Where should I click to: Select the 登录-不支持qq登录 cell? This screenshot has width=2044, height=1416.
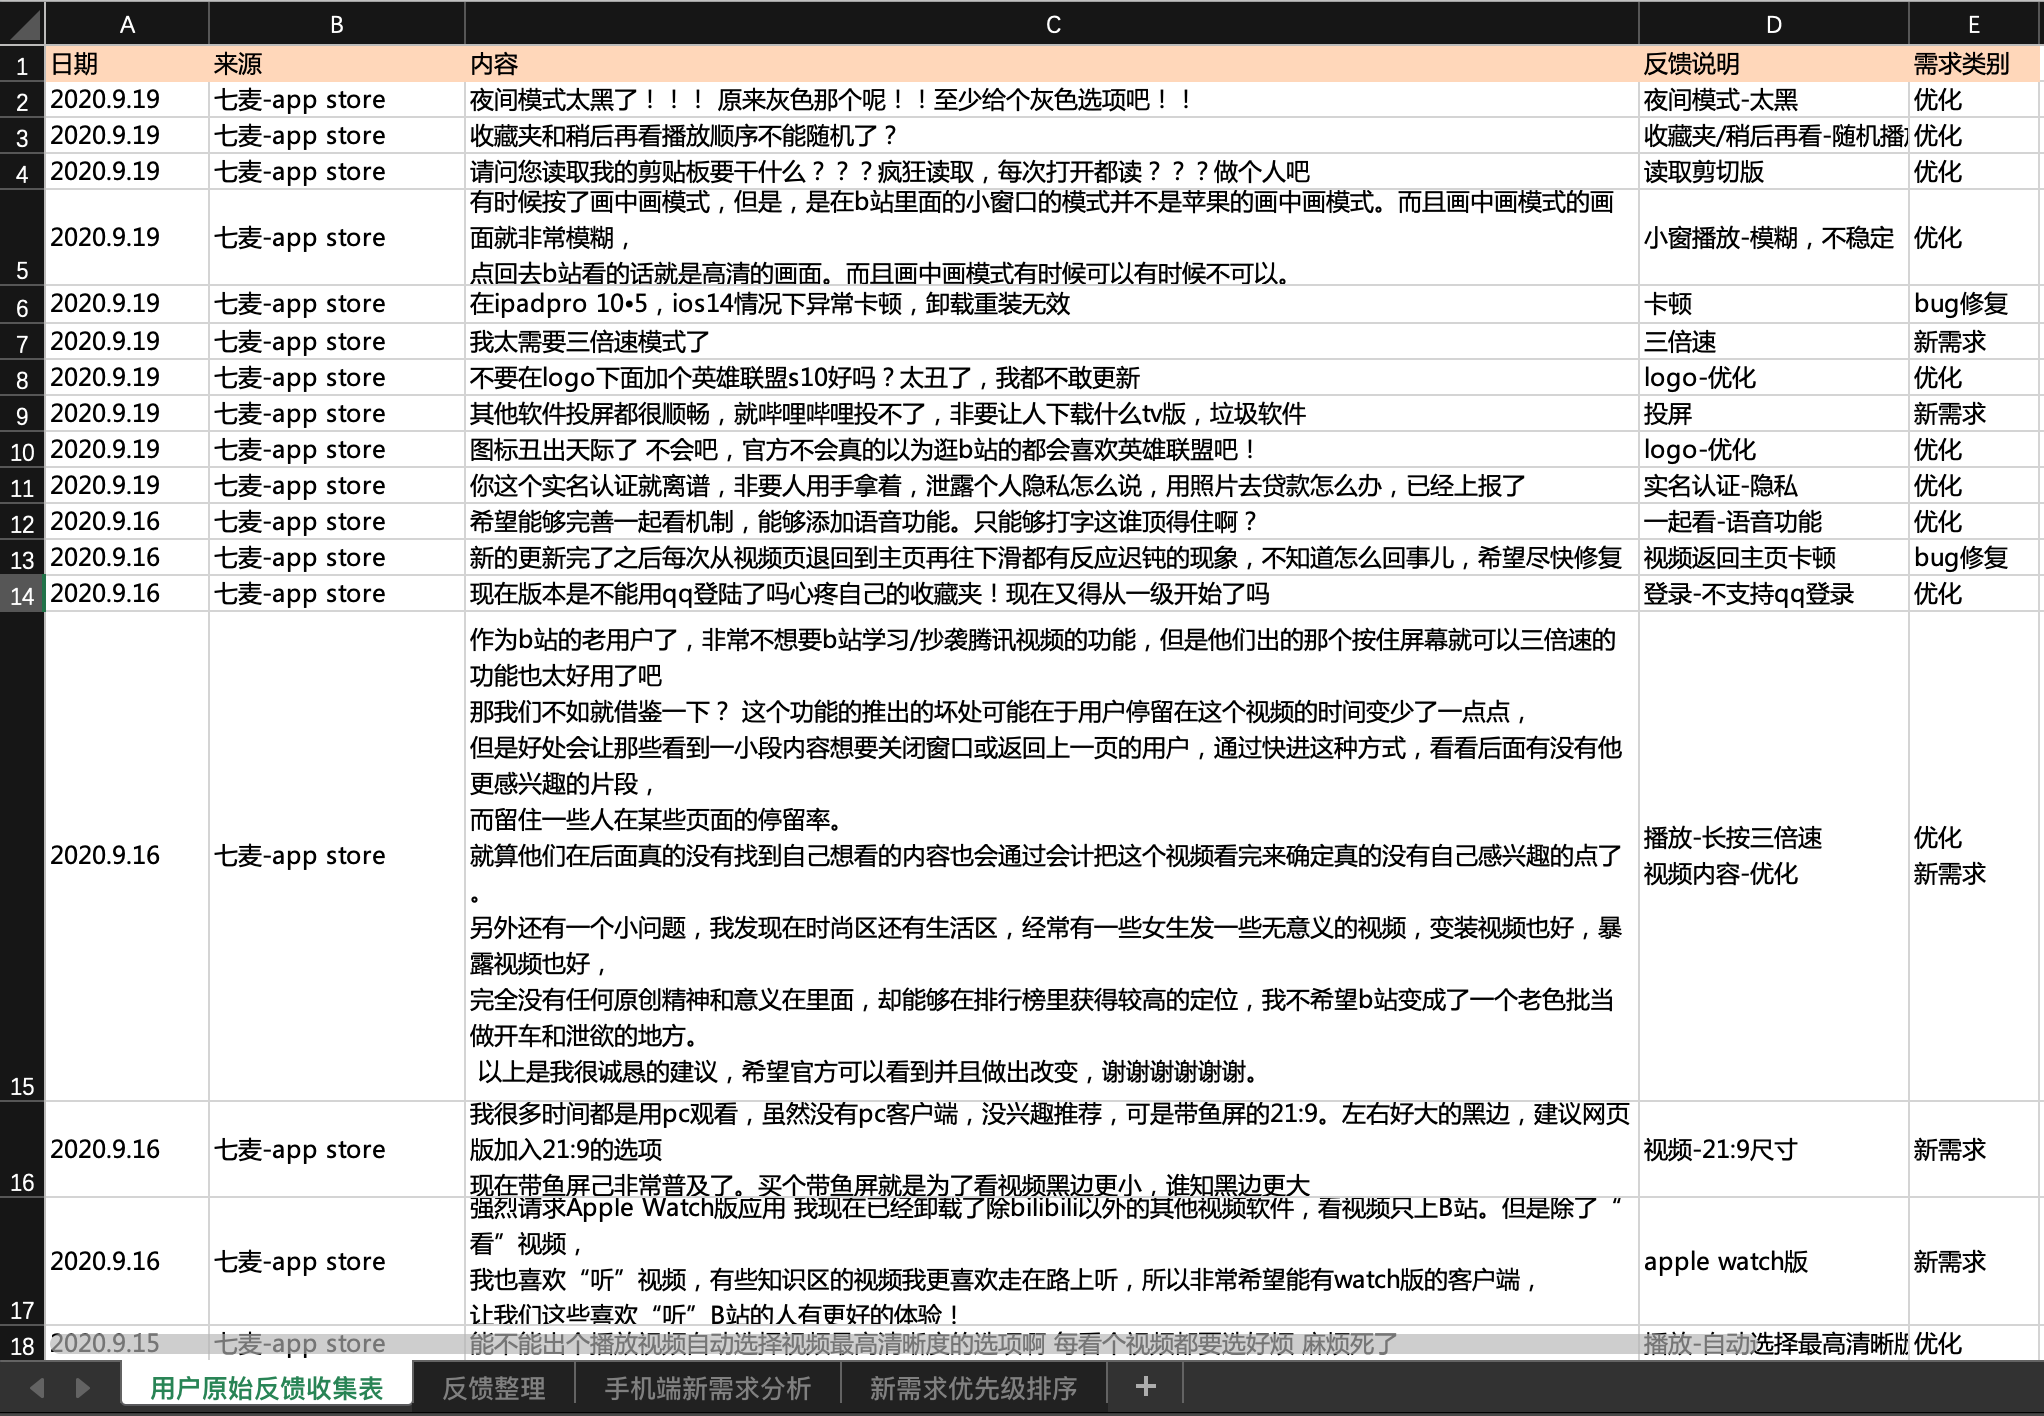click(1774, 594)
